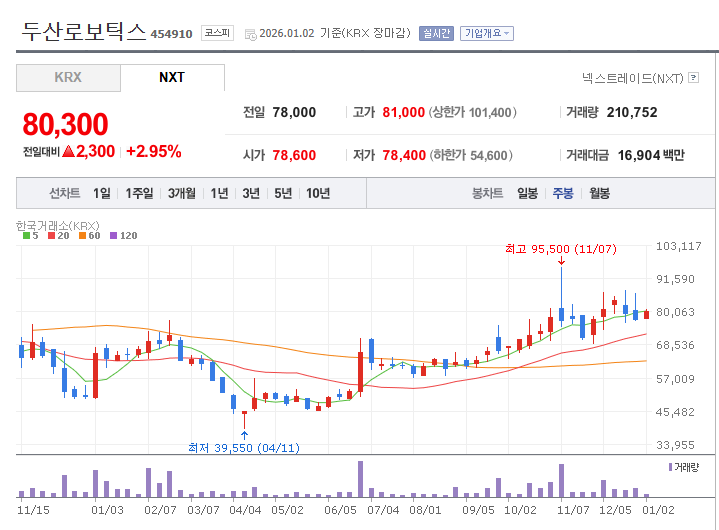Show the 1주일 line chart
This screenshot has height=530, width=719.
pos(139,193)
